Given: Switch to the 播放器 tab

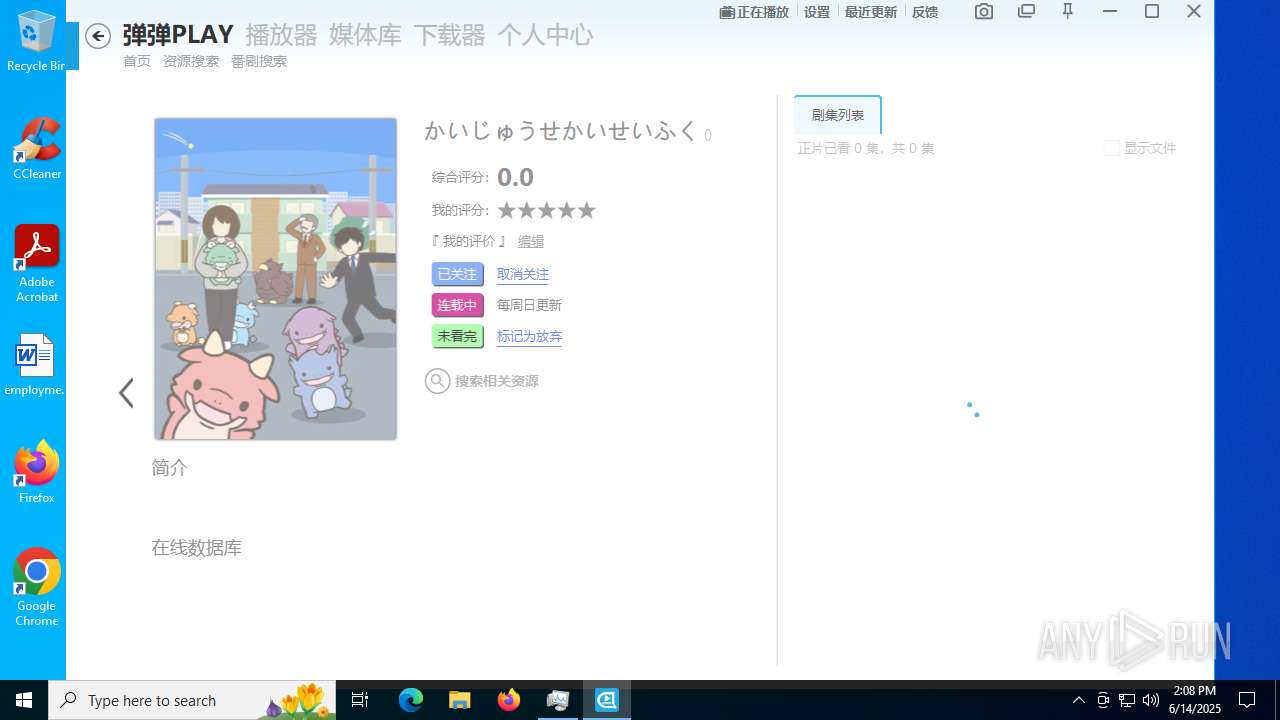Looking at the screenshot, I should pos(281,35).
